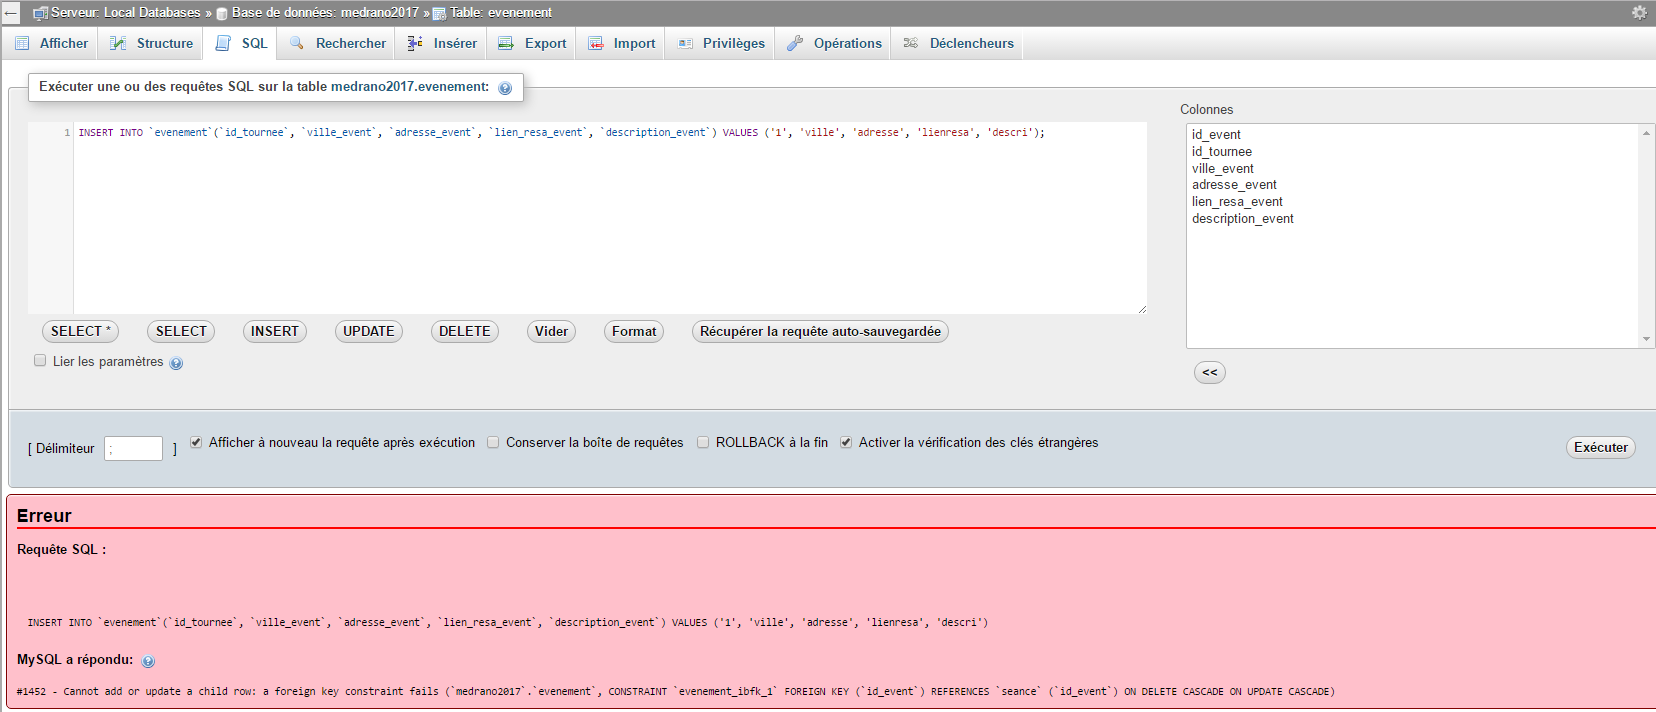
Task: Select id_tournee in Colonnes list
Action: (1222, 152)
